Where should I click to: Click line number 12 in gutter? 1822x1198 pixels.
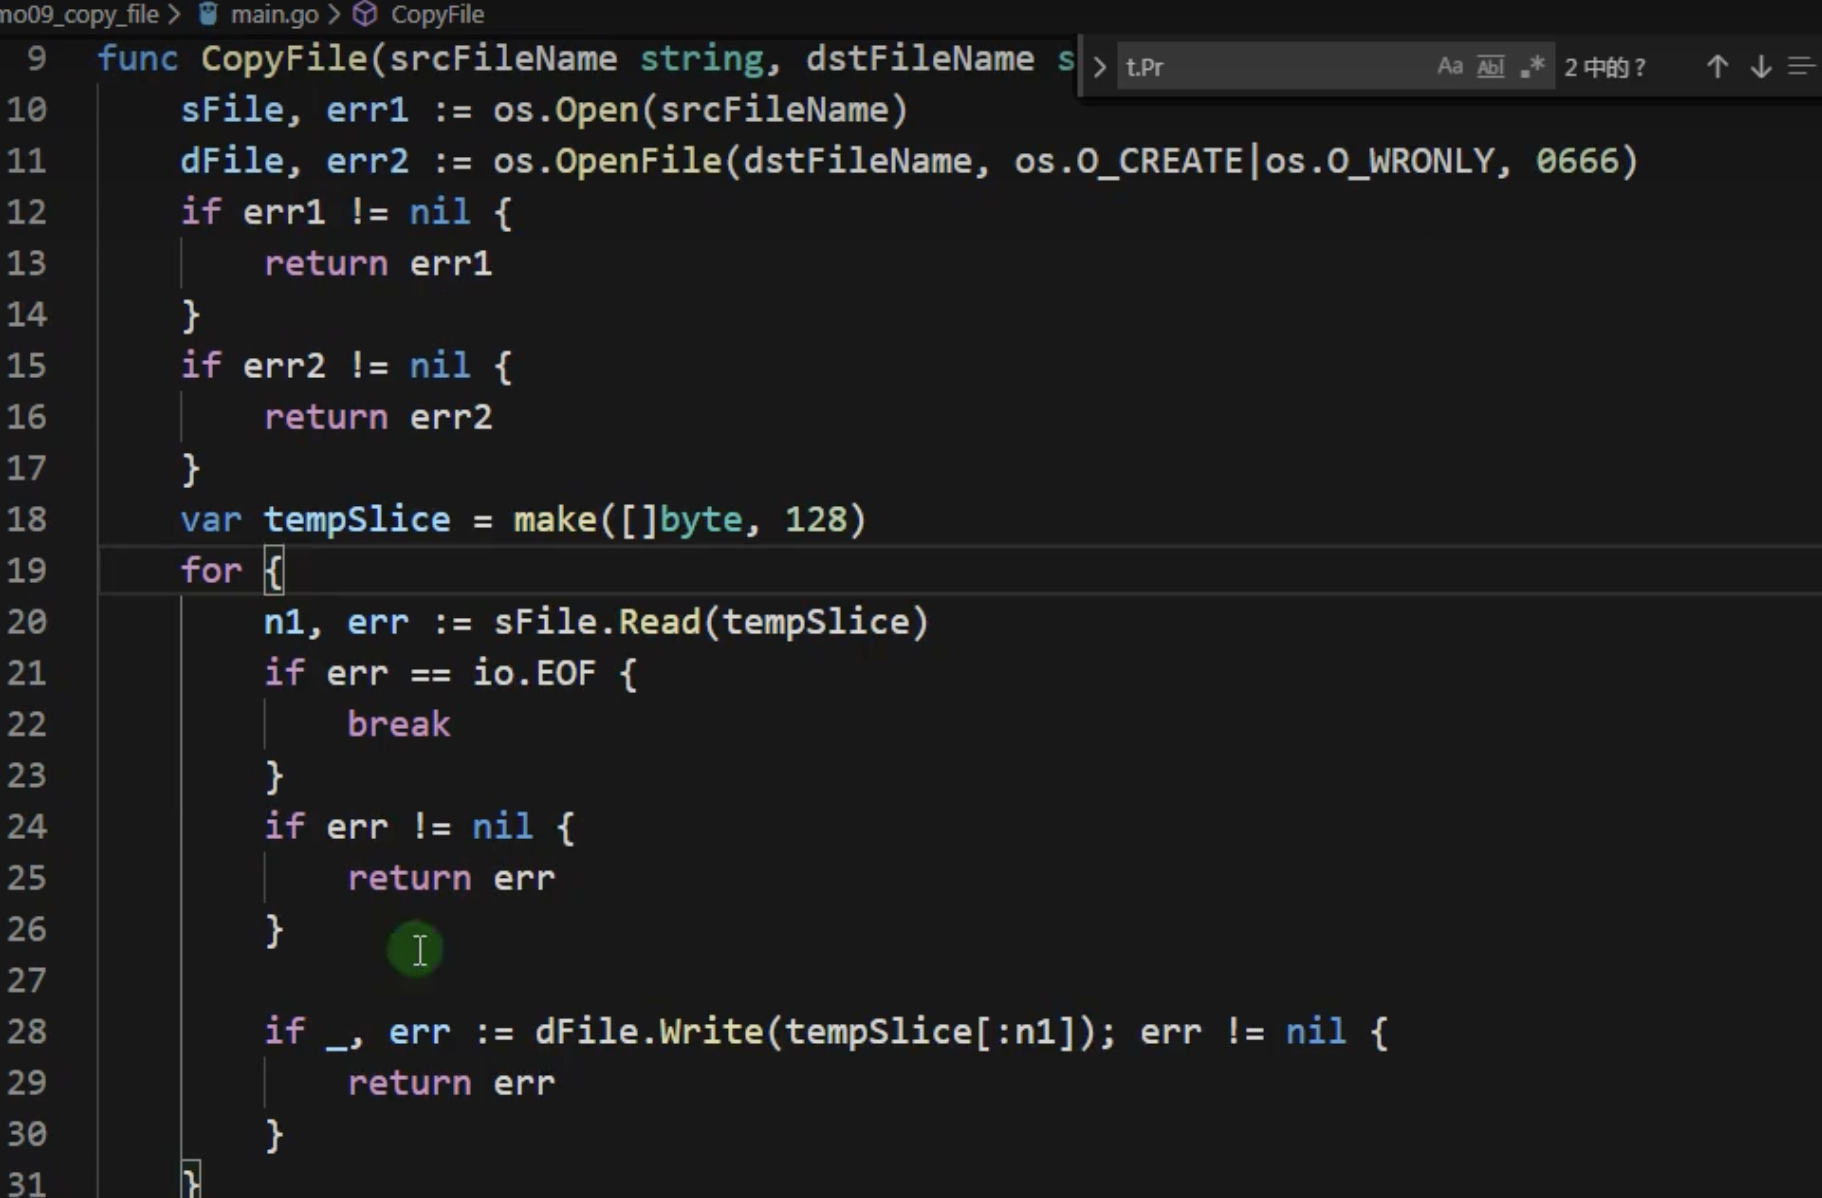(27, 212)
